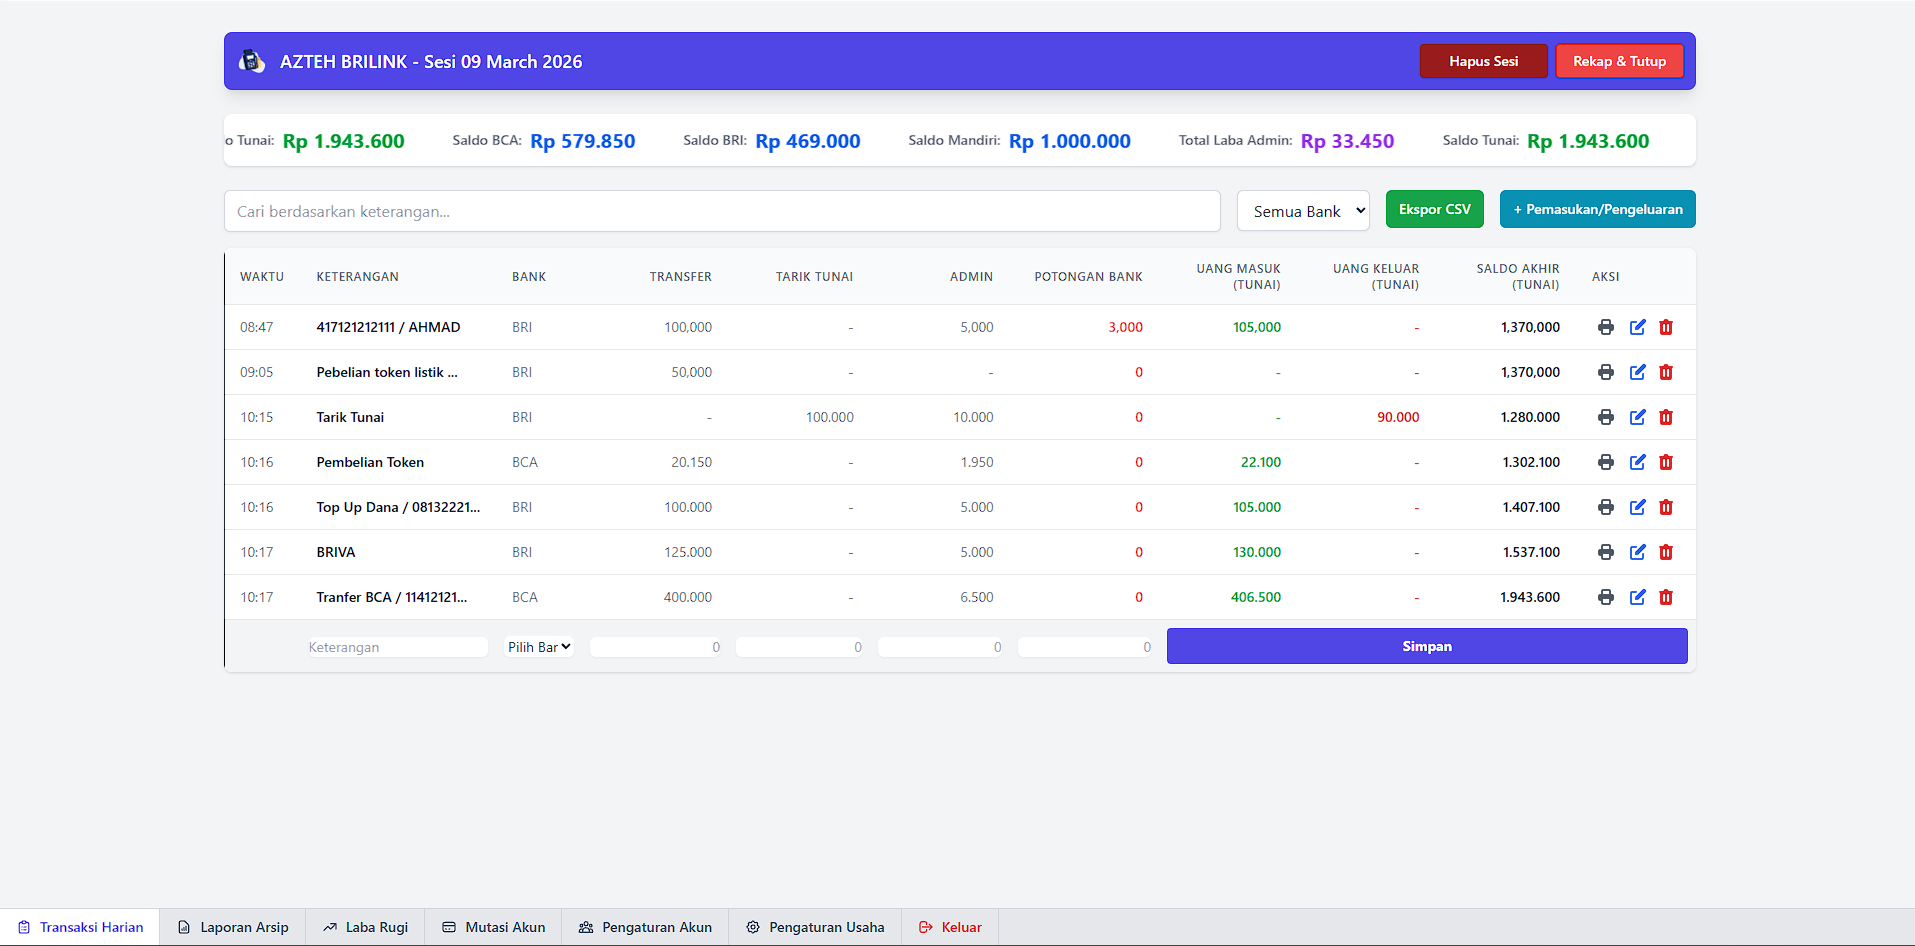
Task: Delete the Pembelian Token transaction
Action: [1666, 462]
